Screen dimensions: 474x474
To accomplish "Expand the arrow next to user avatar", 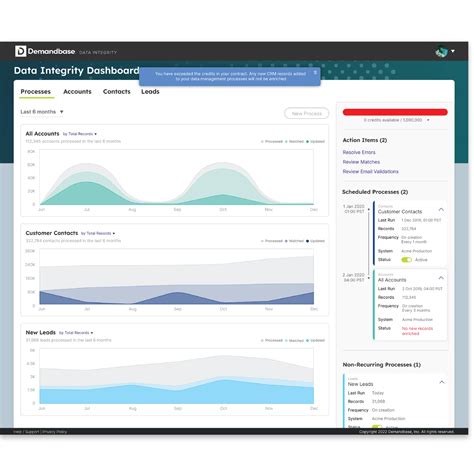I will click(x=453, y=51).
